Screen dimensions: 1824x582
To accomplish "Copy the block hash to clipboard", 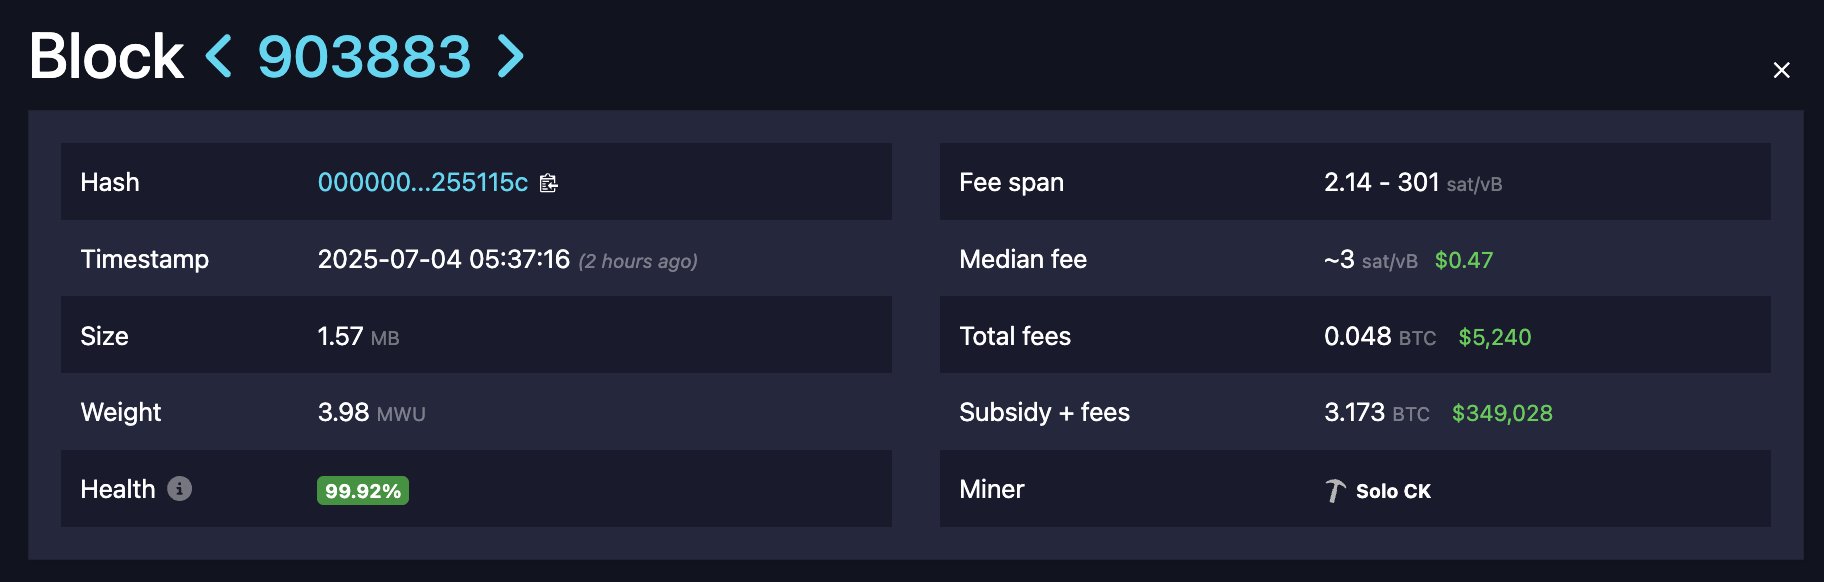I will pyautogui.click(x=549, y=183).
